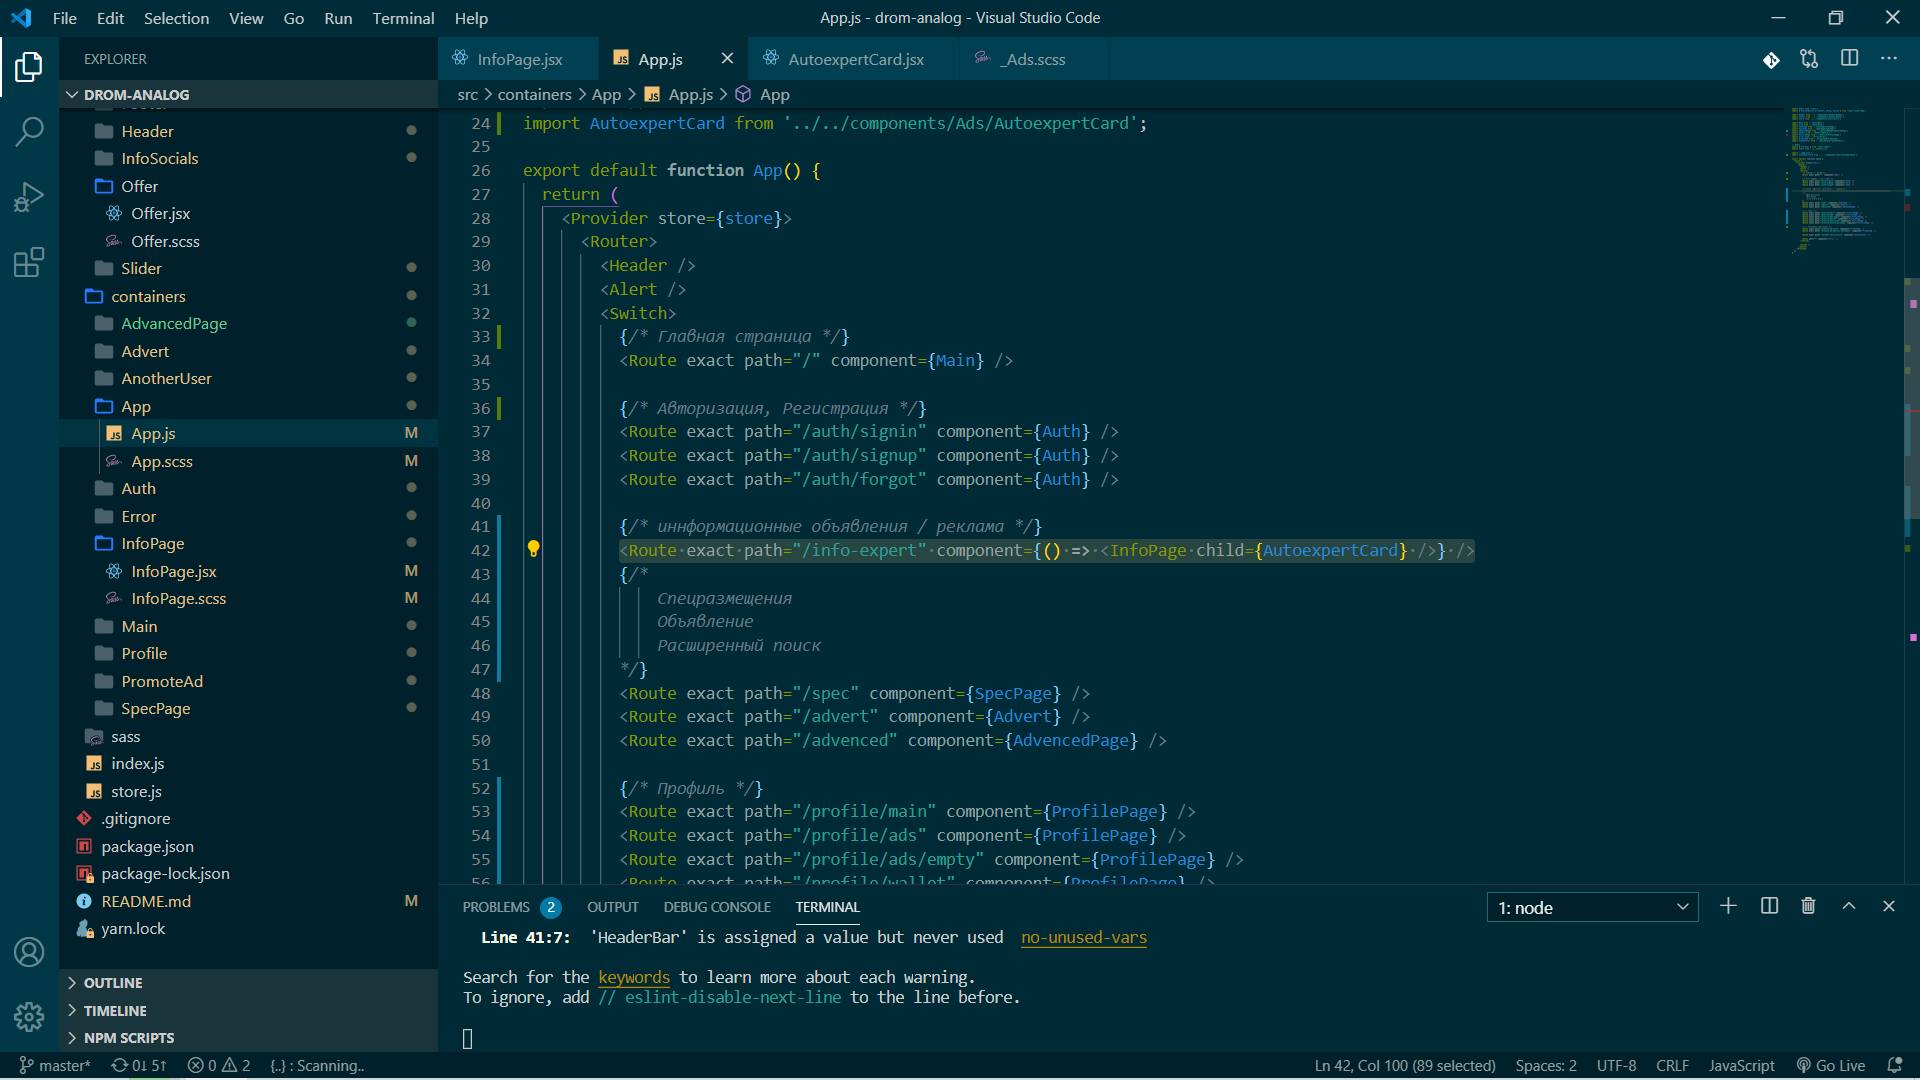This screenshot has width=1920, height=1080.
Task: Open the Extensions view
Action: (29, 263)
